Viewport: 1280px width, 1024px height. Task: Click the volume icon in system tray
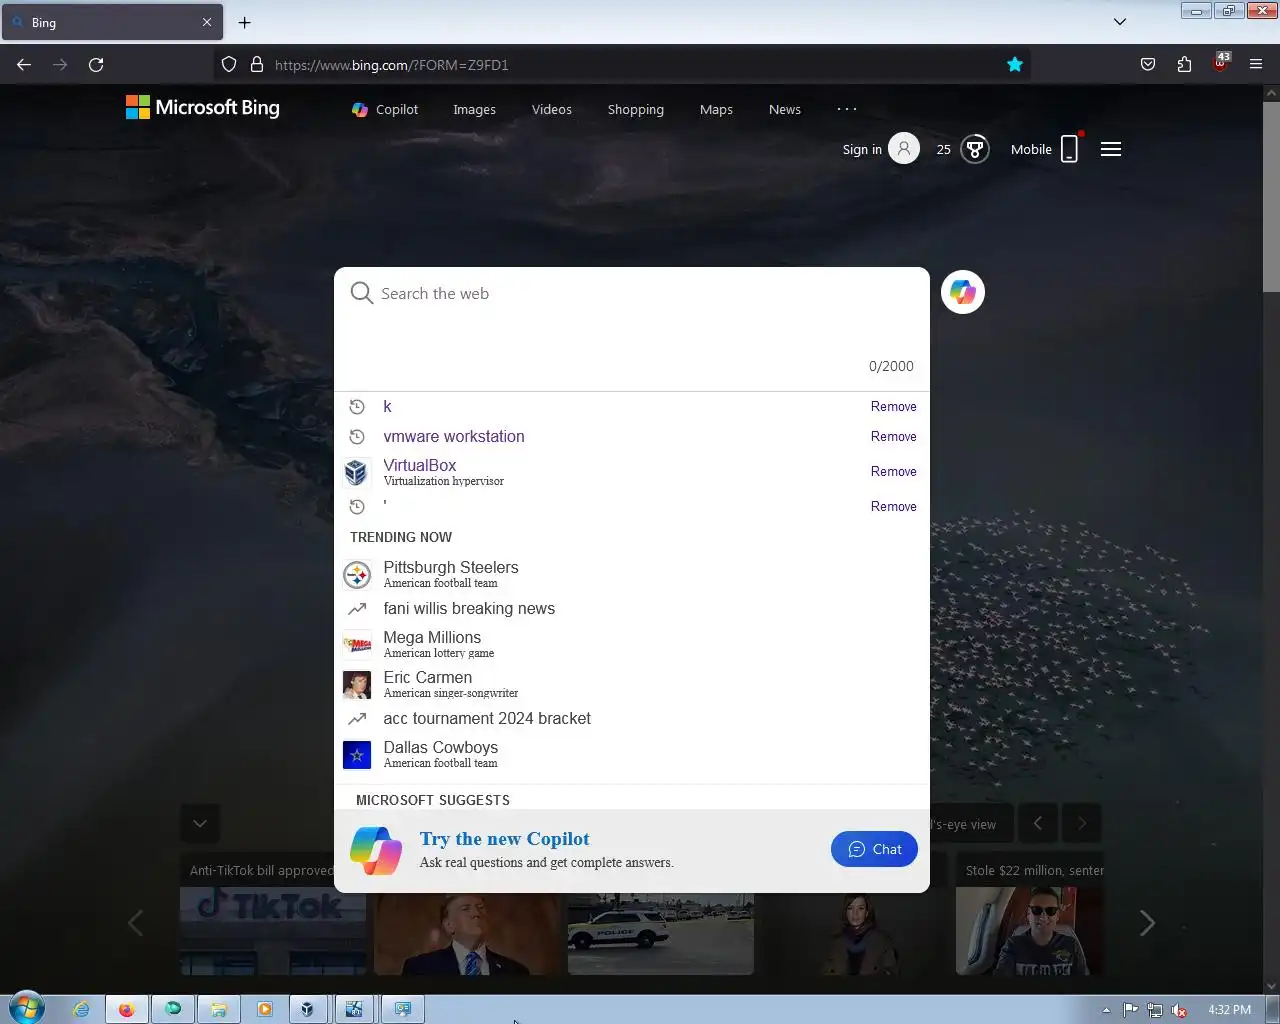[1180, 1010]
